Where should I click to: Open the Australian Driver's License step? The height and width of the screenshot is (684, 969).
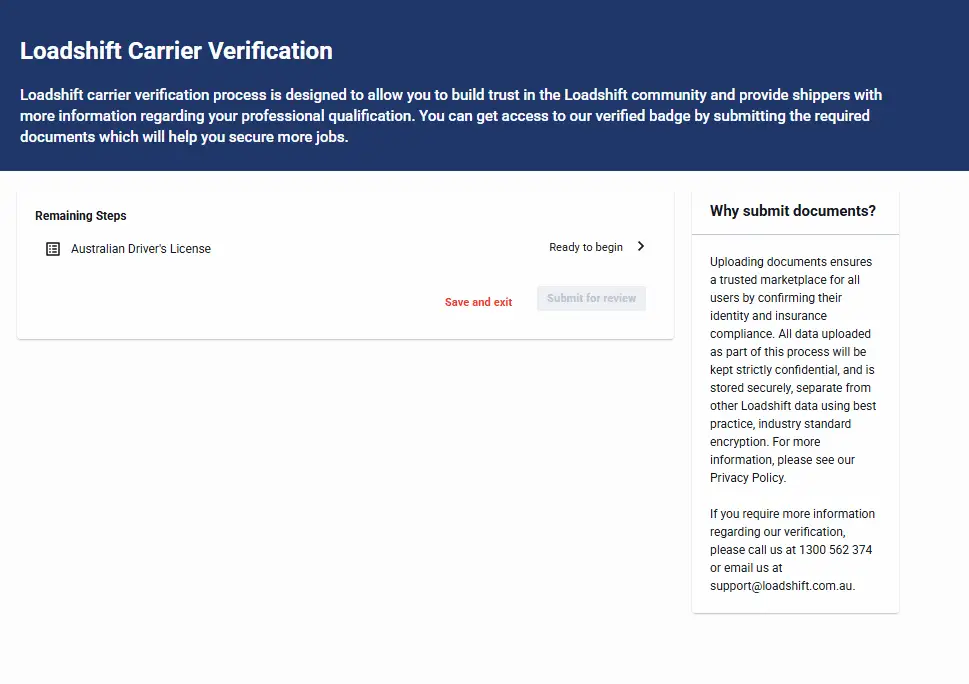point(141,248)
